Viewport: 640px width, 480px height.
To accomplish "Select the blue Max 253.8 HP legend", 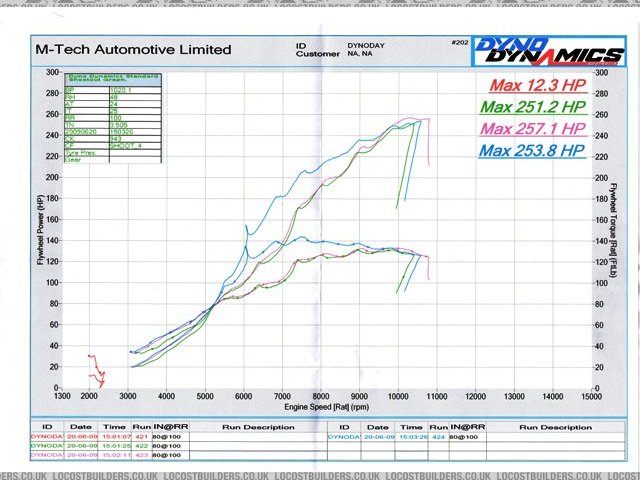I will 532,151.
